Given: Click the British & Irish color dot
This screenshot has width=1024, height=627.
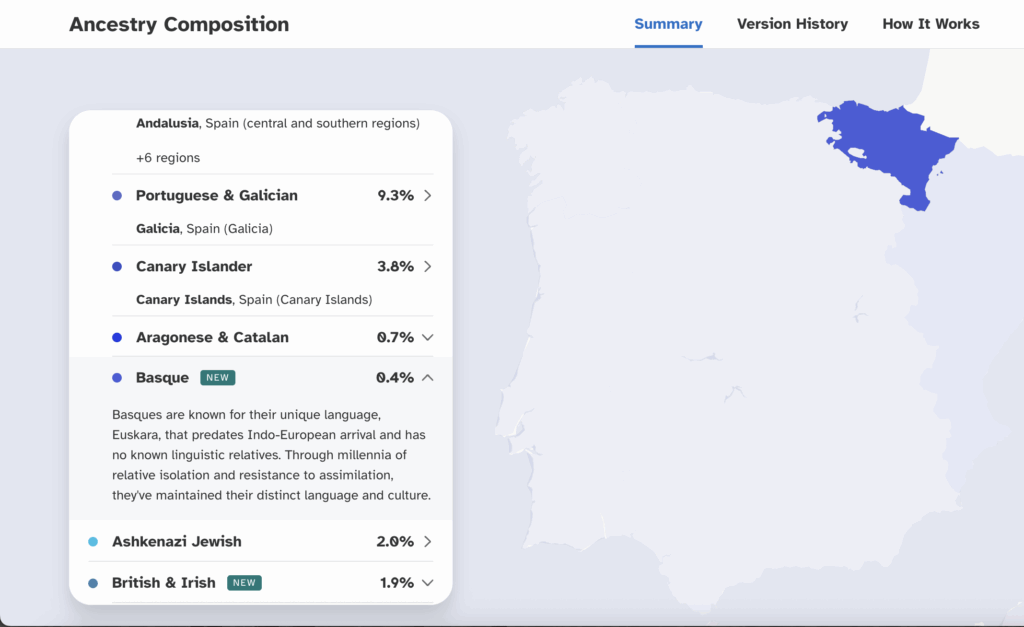Looking at the screenshot, I should click(93, 583).
